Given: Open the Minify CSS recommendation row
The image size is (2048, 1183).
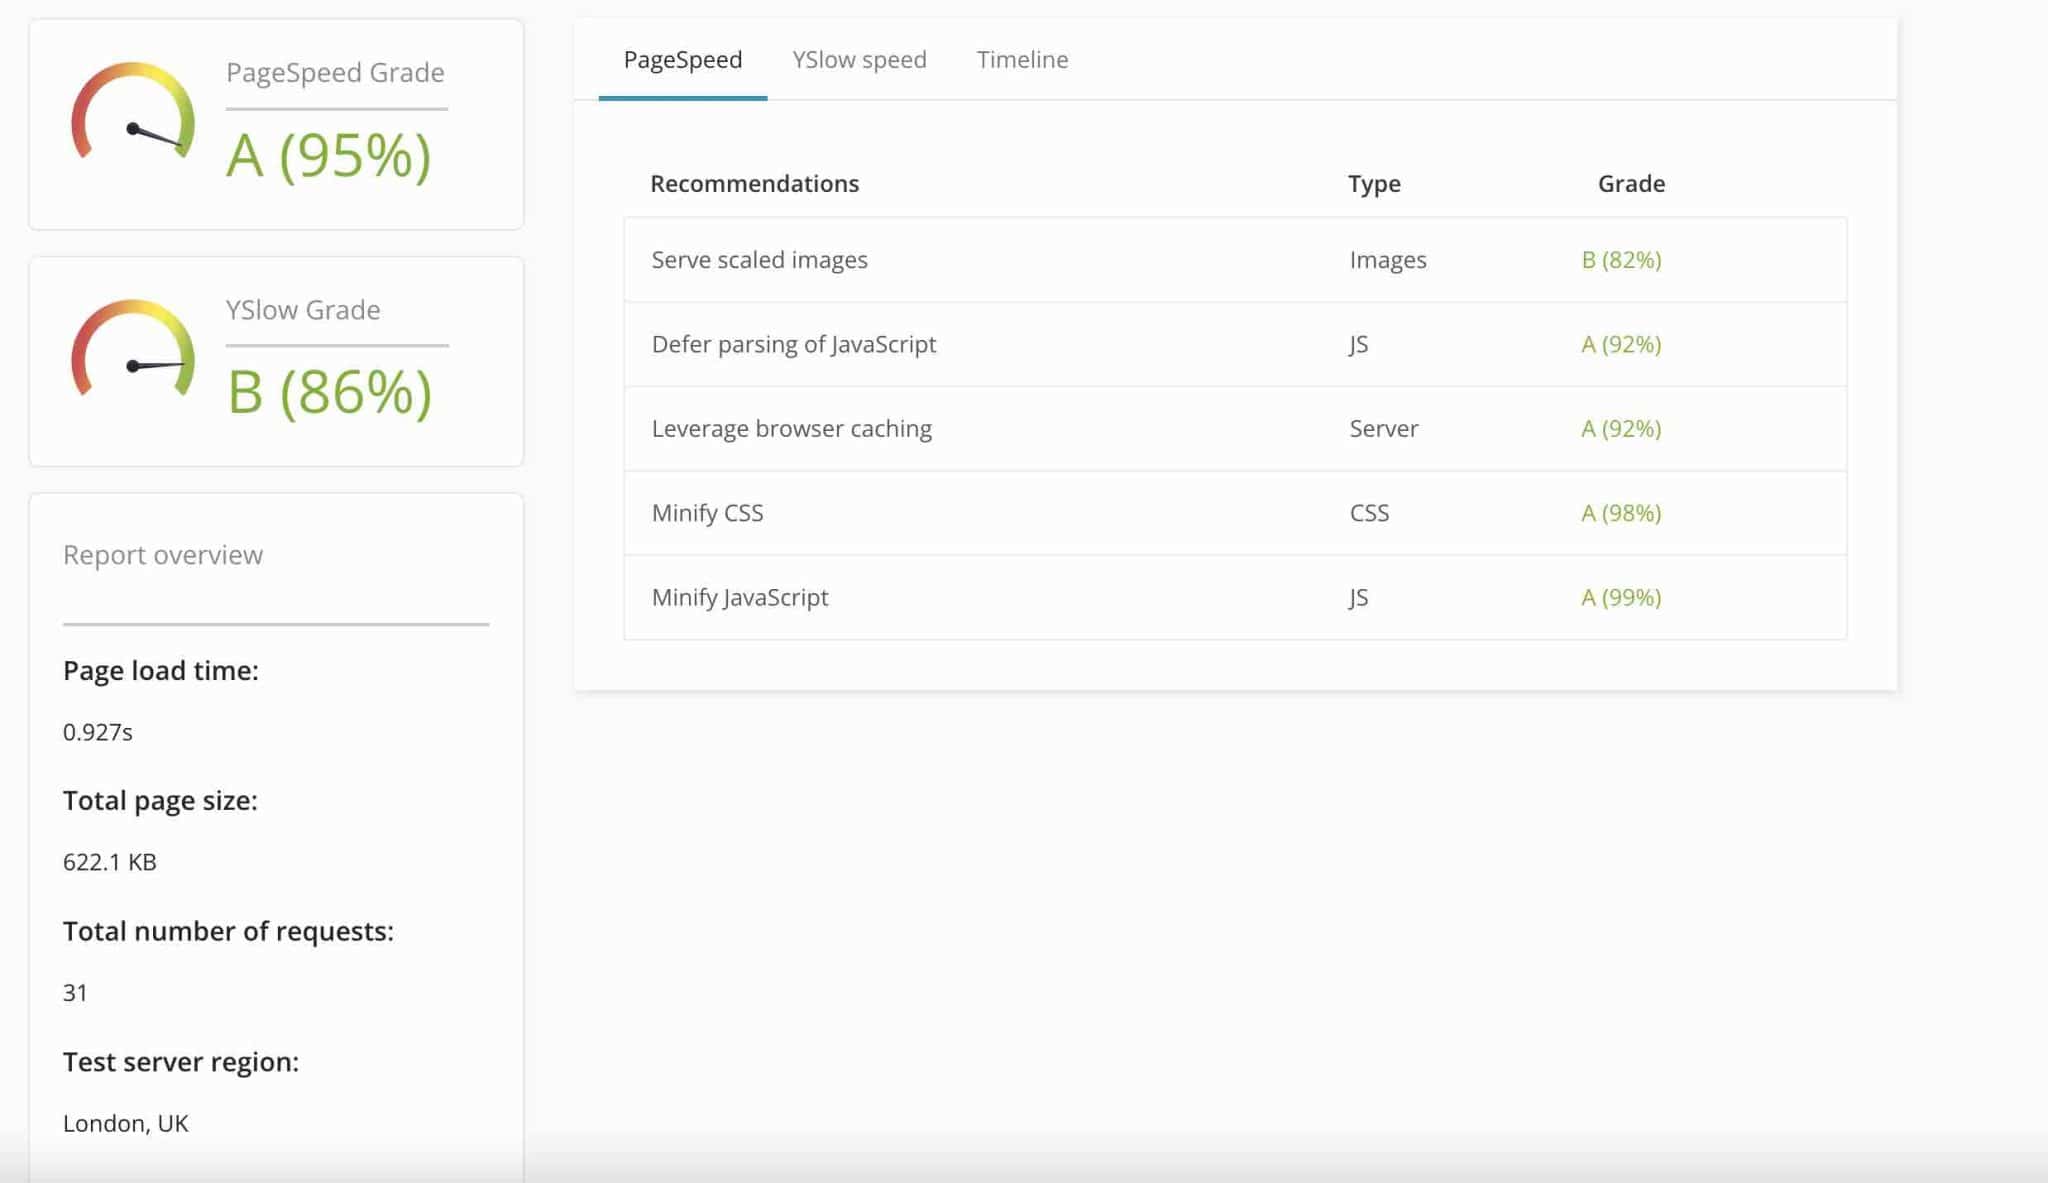Looking at the screenshot, I should coord(707,513).
